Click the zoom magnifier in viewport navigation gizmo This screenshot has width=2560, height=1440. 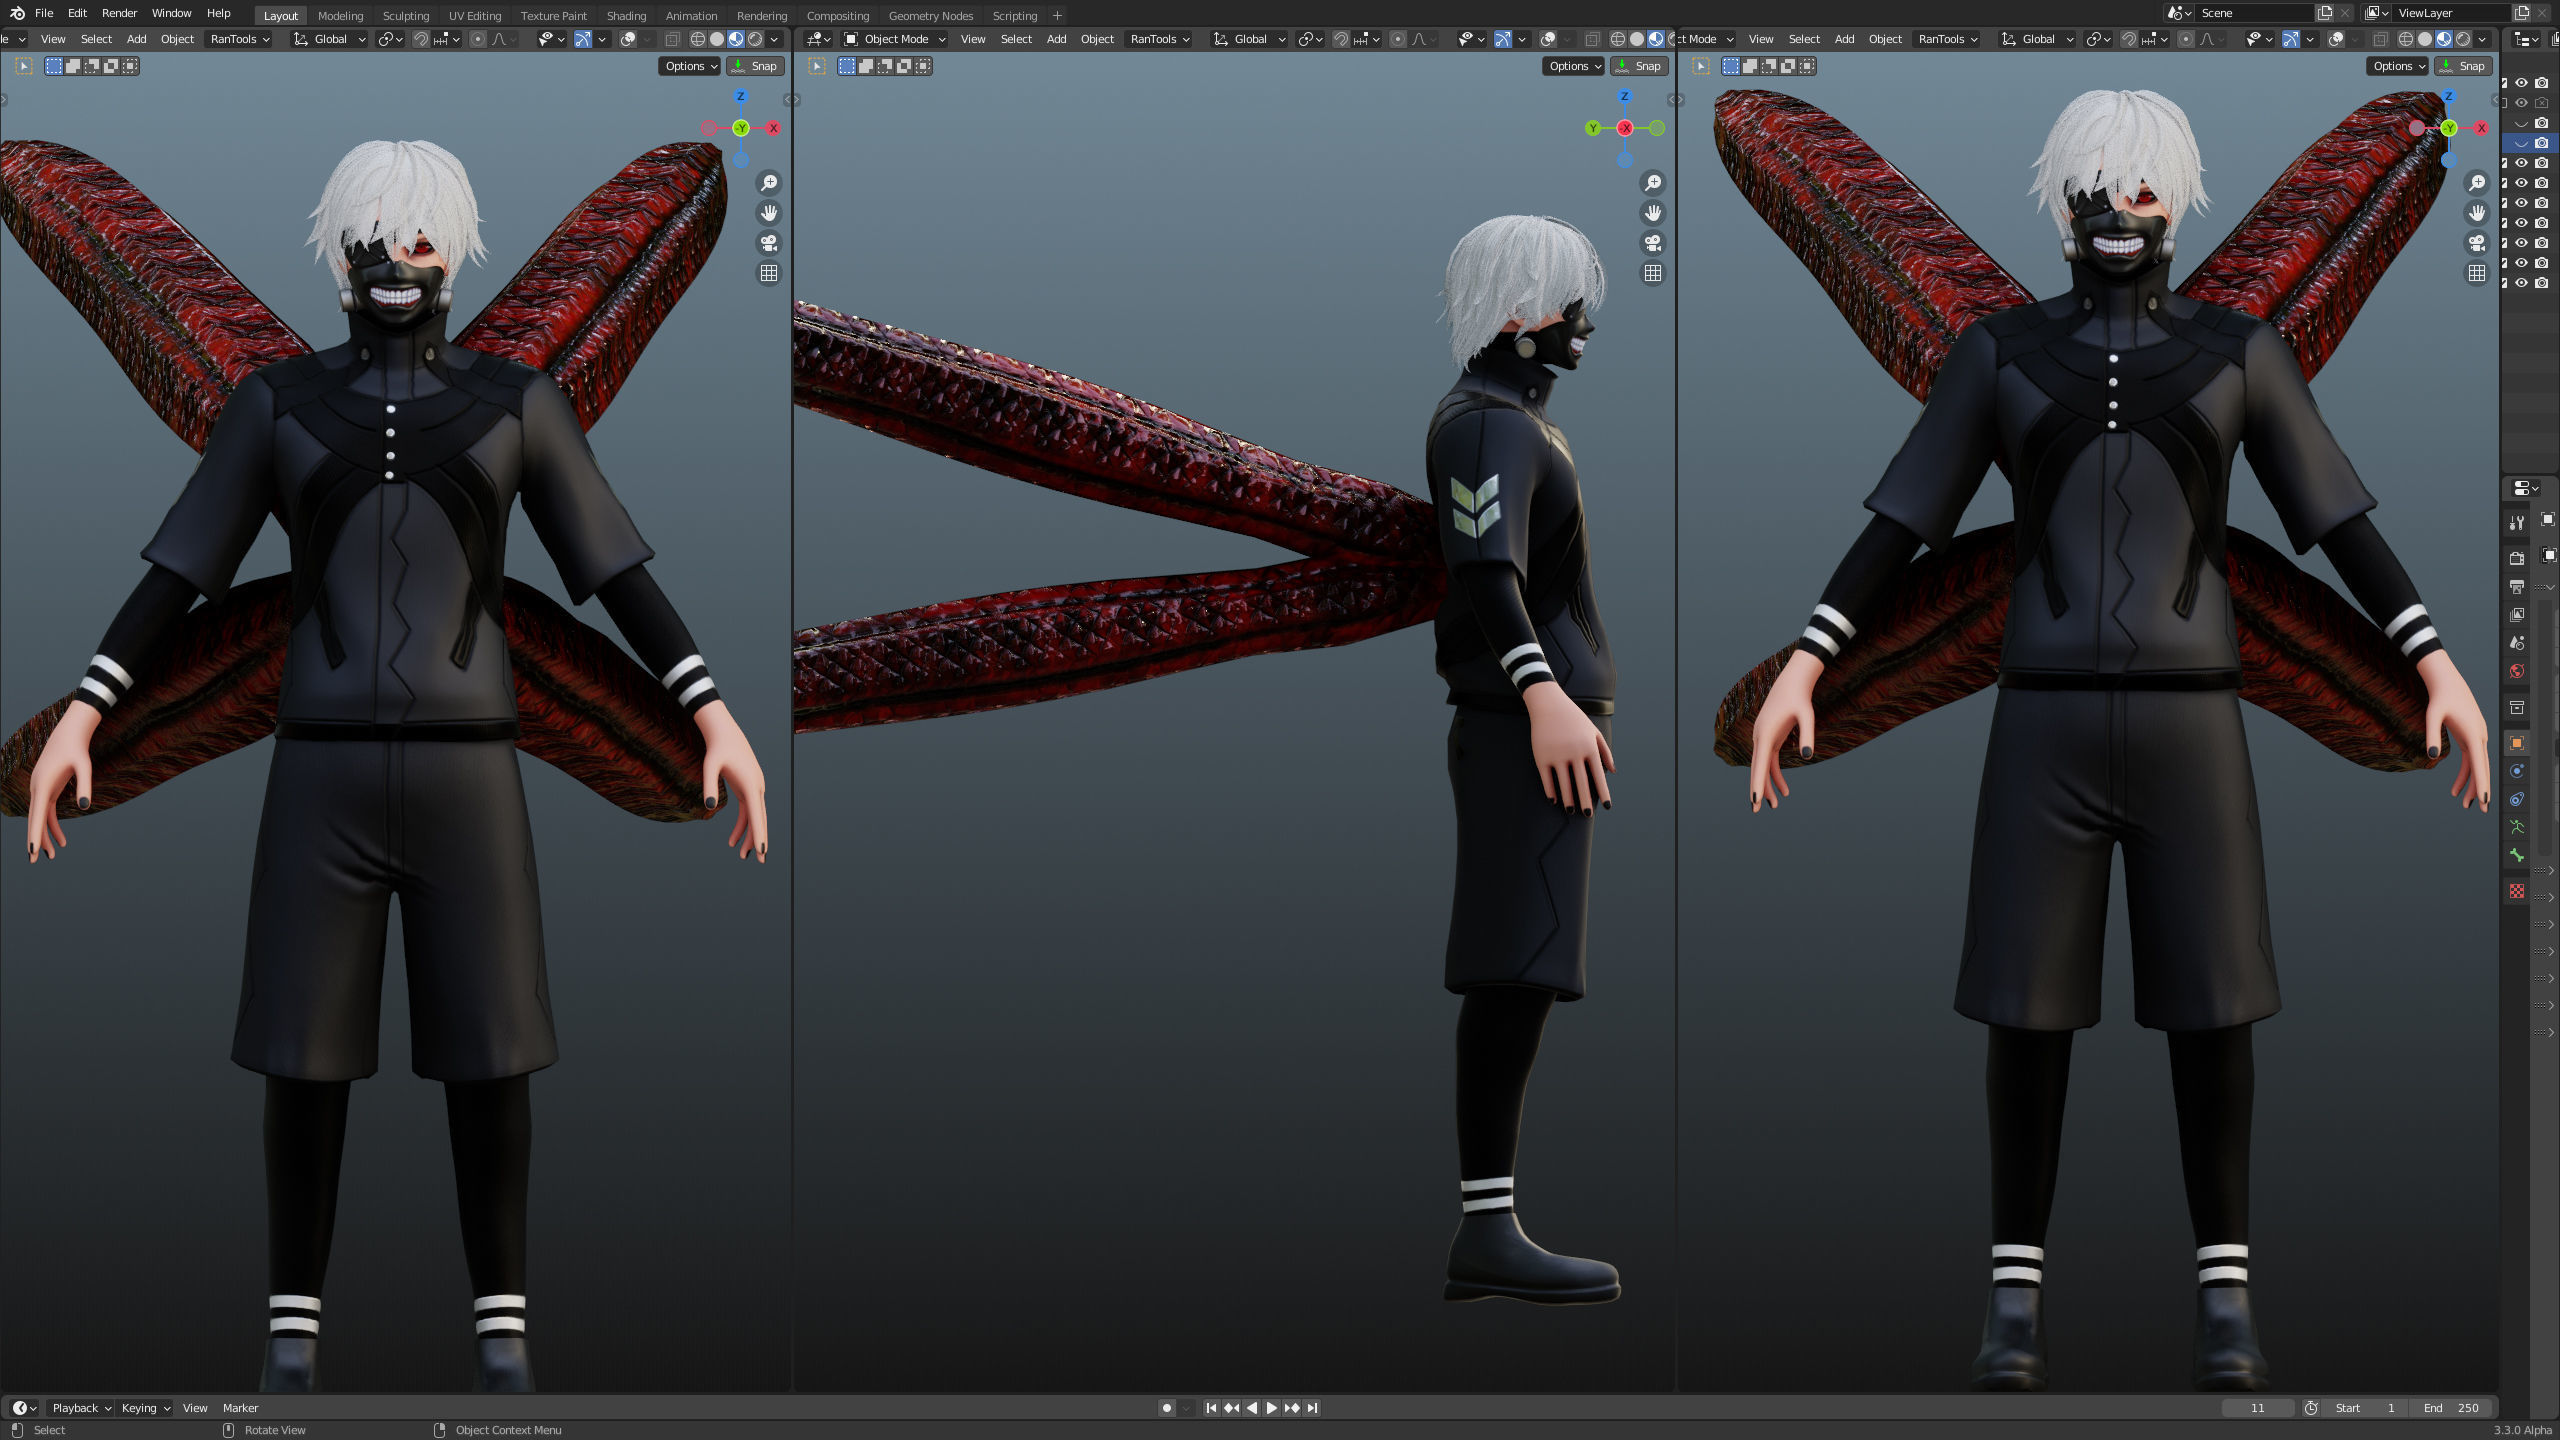pyautogui.click(x=769, y=182)
